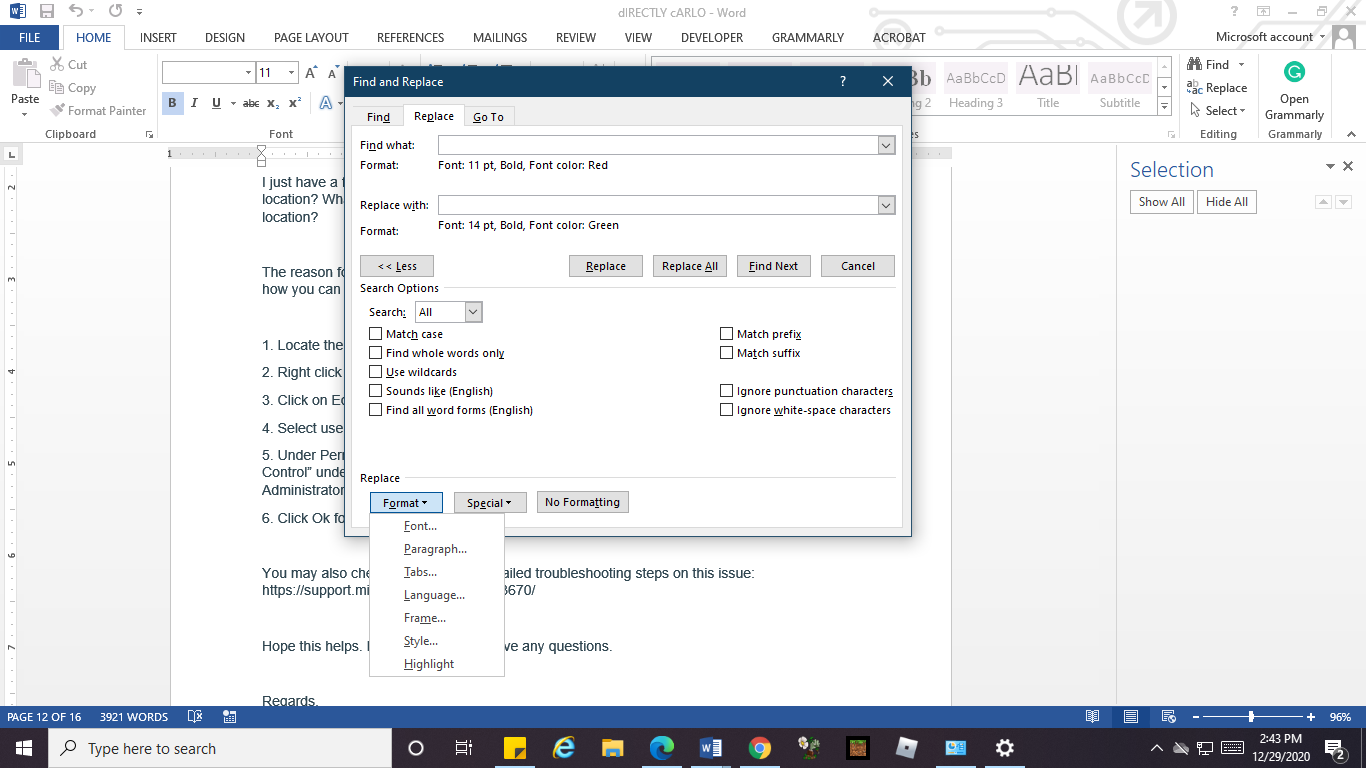Apply superscript formatting
This screenshot has width=1366, height=768.
295,103
